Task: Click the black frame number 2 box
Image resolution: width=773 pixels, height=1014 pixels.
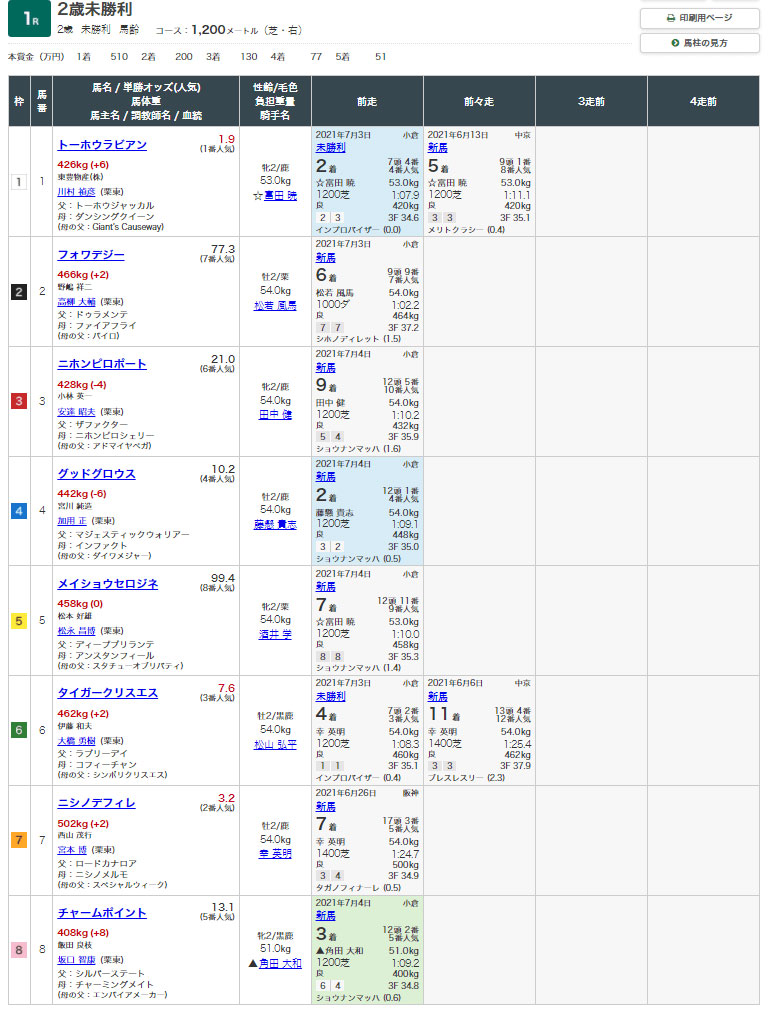Action: coord(19,292)
